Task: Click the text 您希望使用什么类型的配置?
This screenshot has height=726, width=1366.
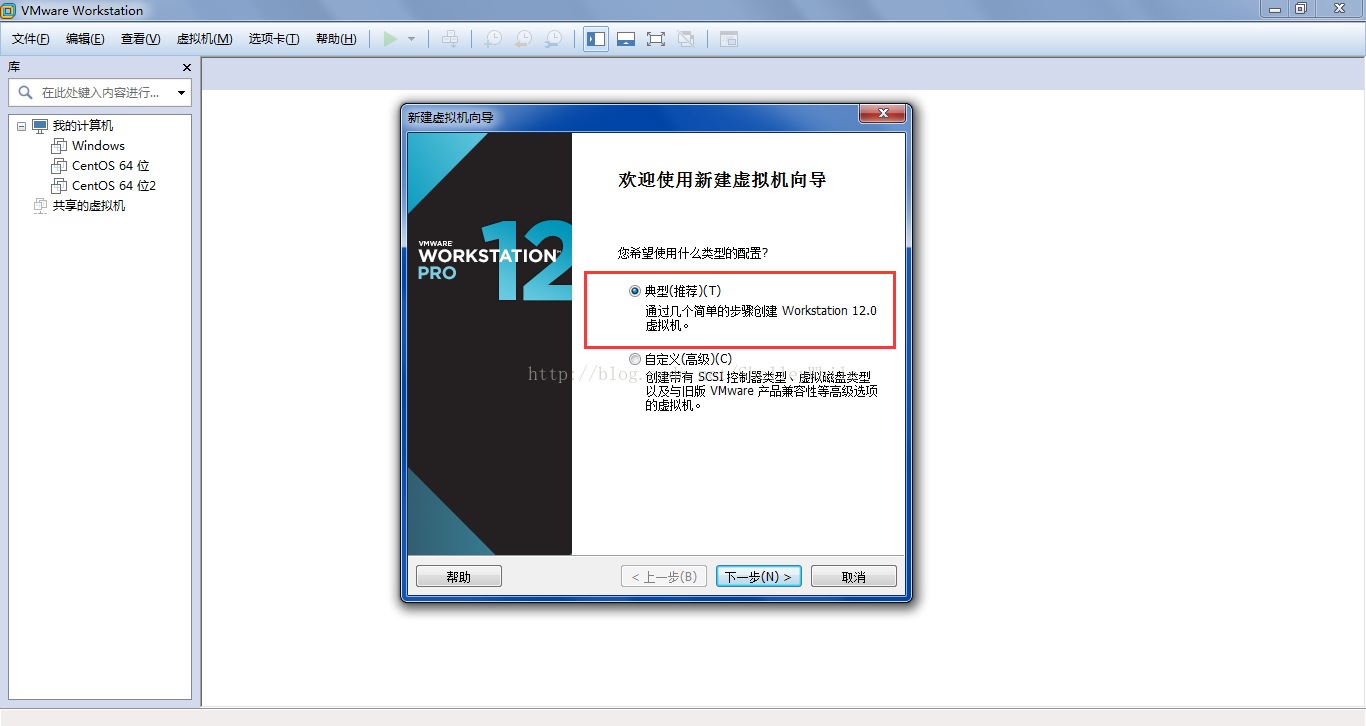Action: click(x=693, y=253)
